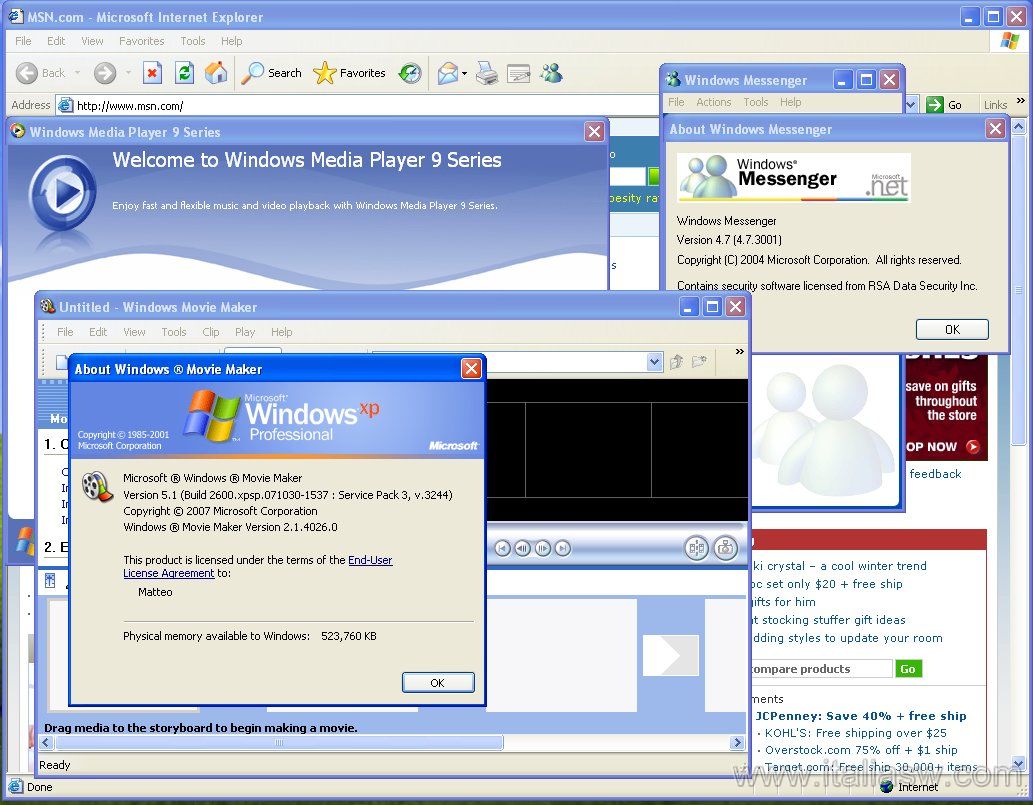
Task: Open IE File menu
Action: (23, 41)
